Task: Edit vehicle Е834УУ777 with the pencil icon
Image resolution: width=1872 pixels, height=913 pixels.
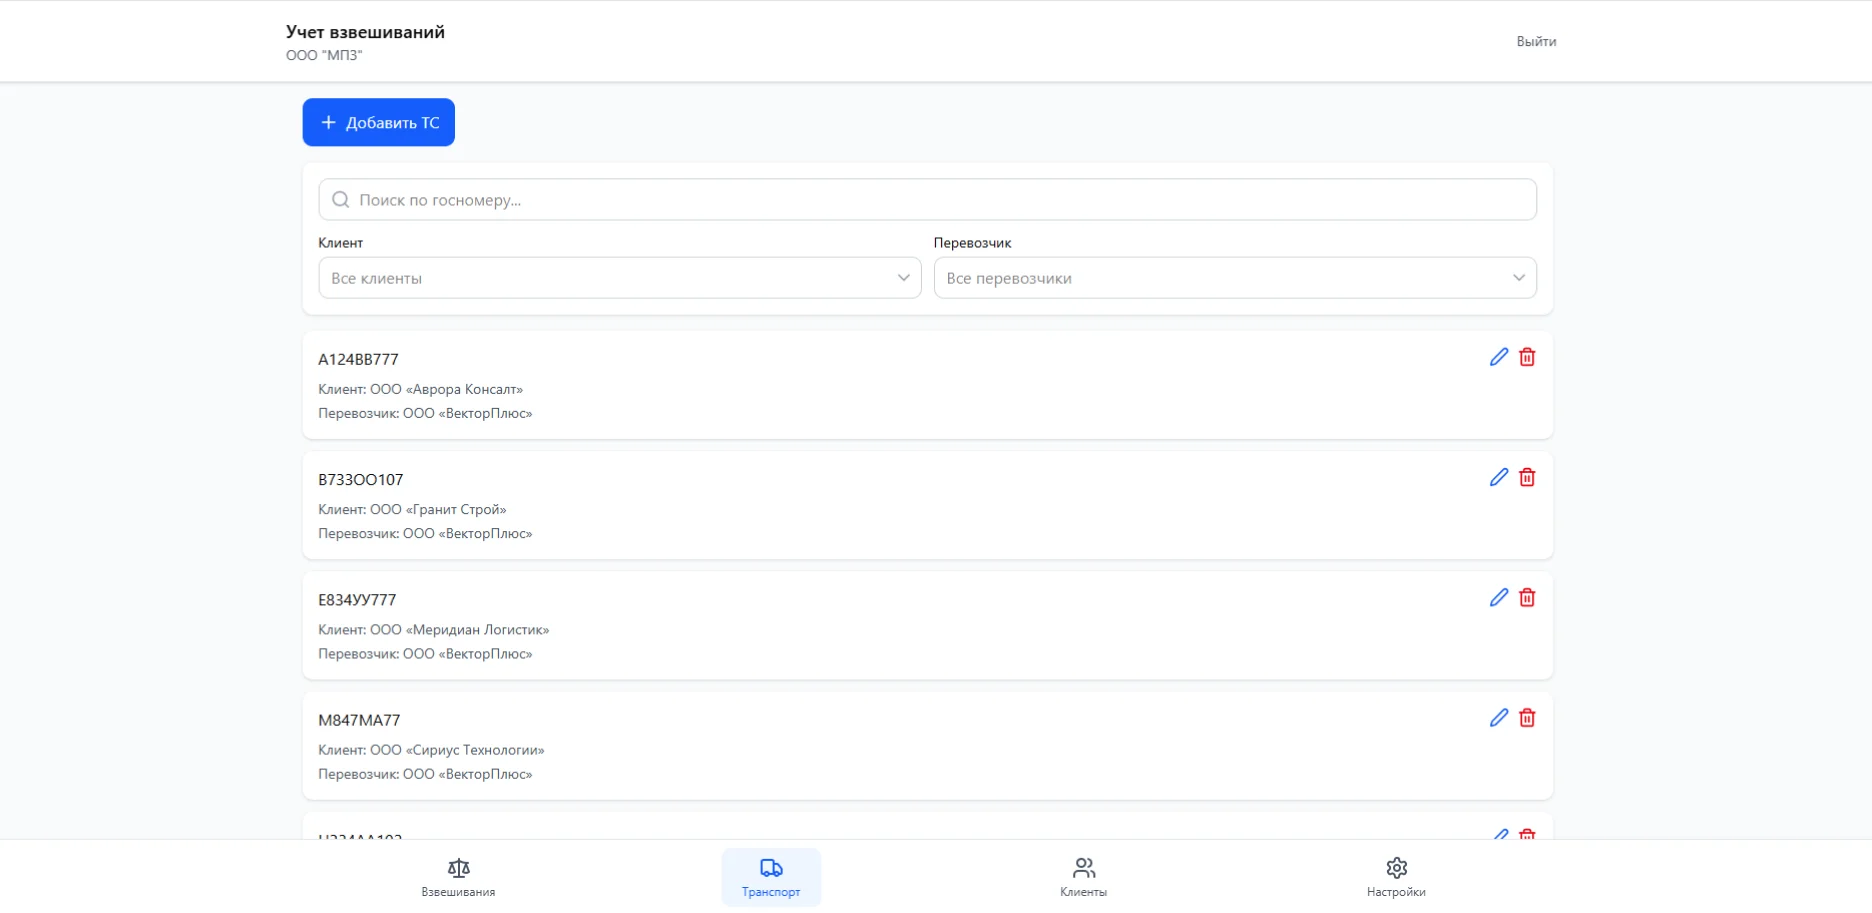Action: [x=1498, y=597]
